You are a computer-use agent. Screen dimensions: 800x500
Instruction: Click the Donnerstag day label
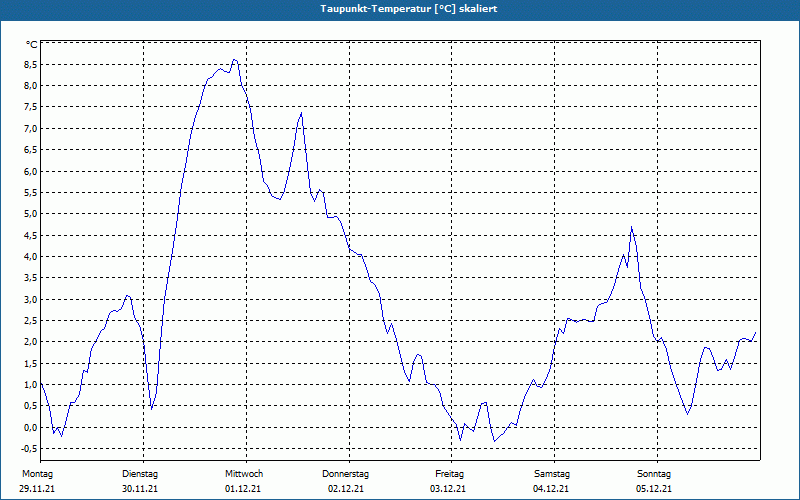coord(345,474)
